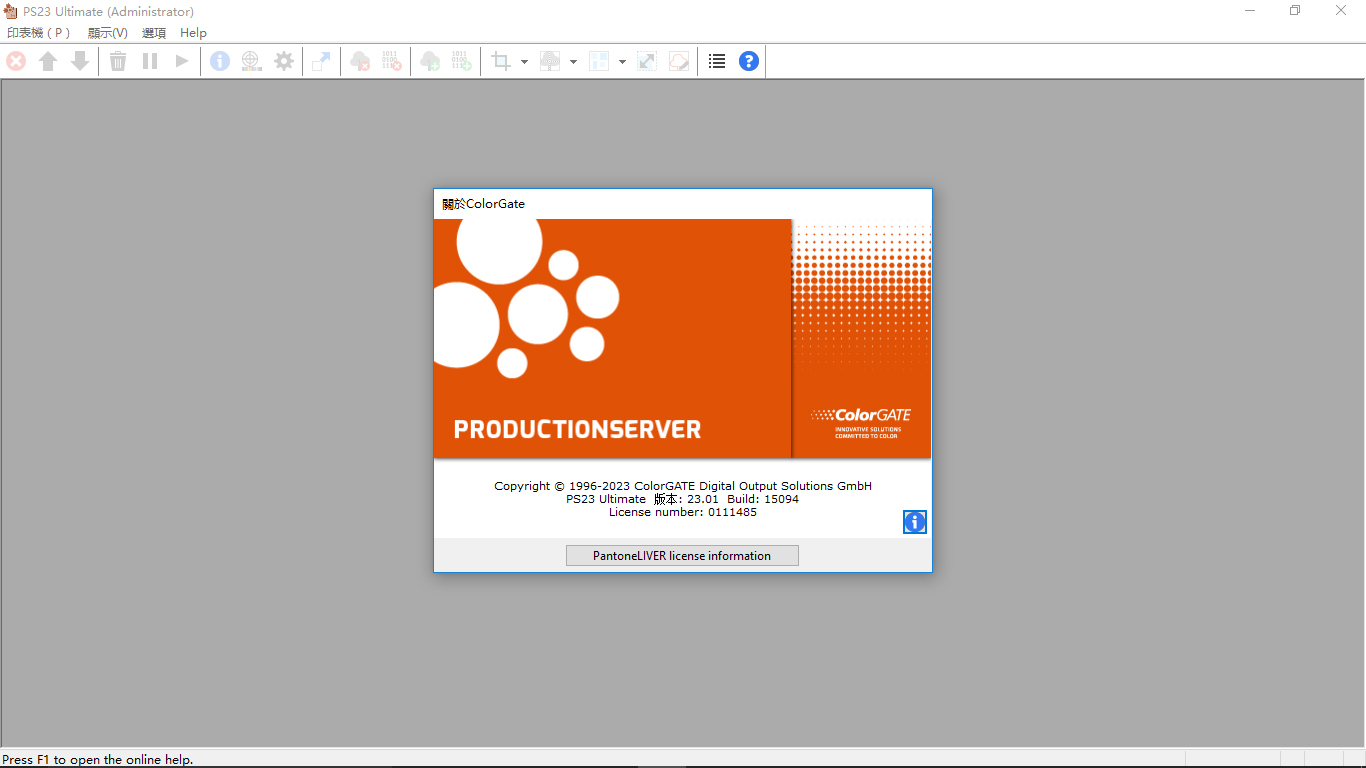The width and height of the screenshot is (1366, 768).
Task: Click the status bar F1 help message
Action: (x=98, y=760)
